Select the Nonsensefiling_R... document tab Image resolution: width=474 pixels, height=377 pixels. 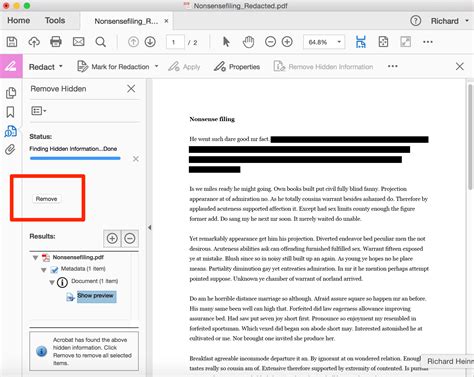tap(126, 21)
